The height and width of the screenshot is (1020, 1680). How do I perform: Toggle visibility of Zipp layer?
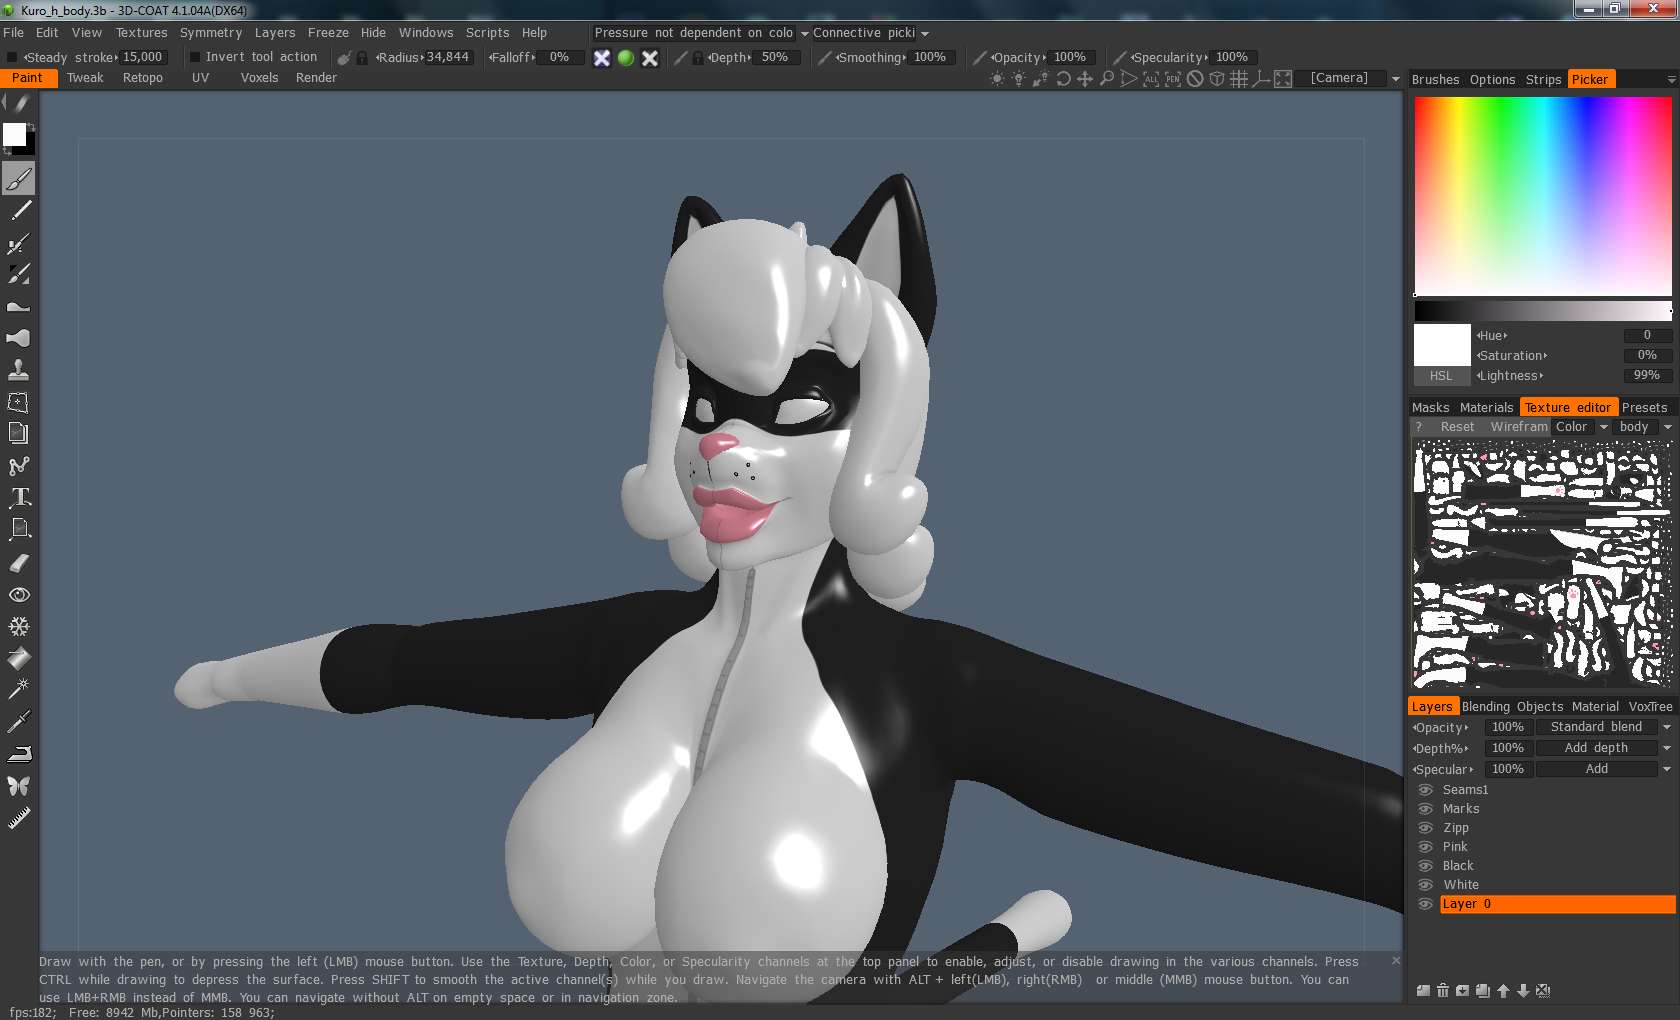click(x=1426, y=828)
